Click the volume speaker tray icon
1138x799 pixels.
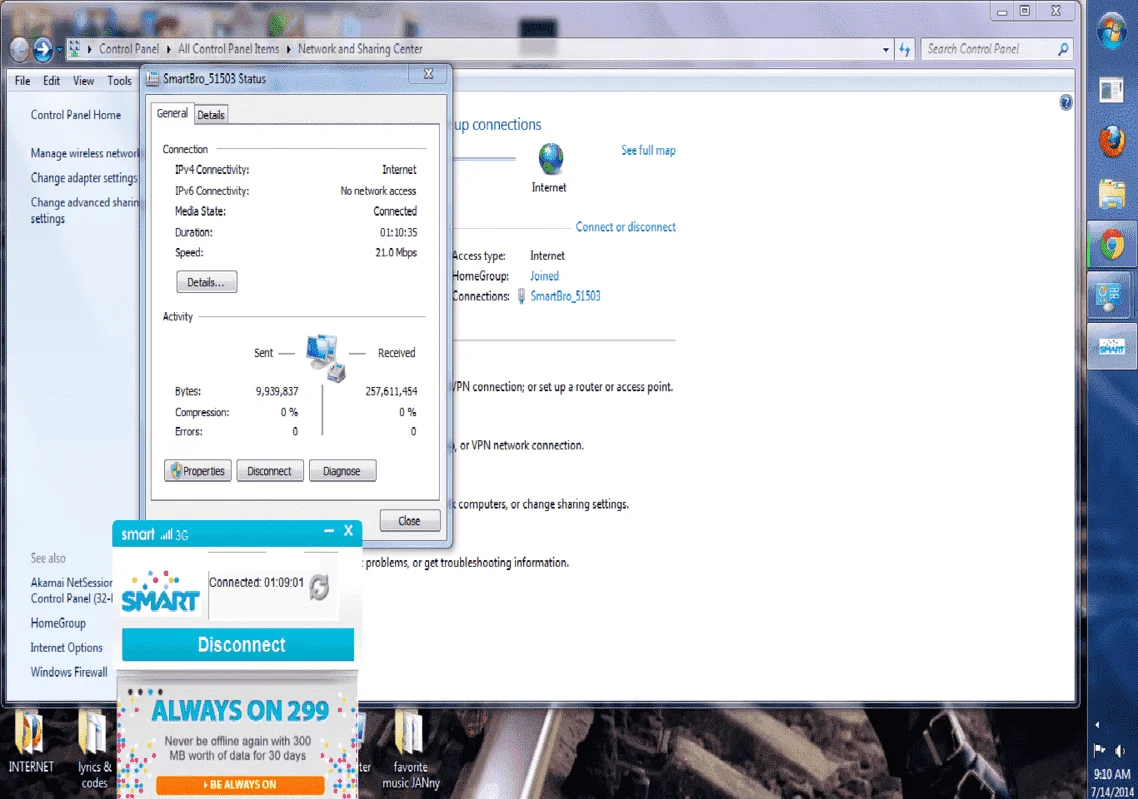(1120, 750)
